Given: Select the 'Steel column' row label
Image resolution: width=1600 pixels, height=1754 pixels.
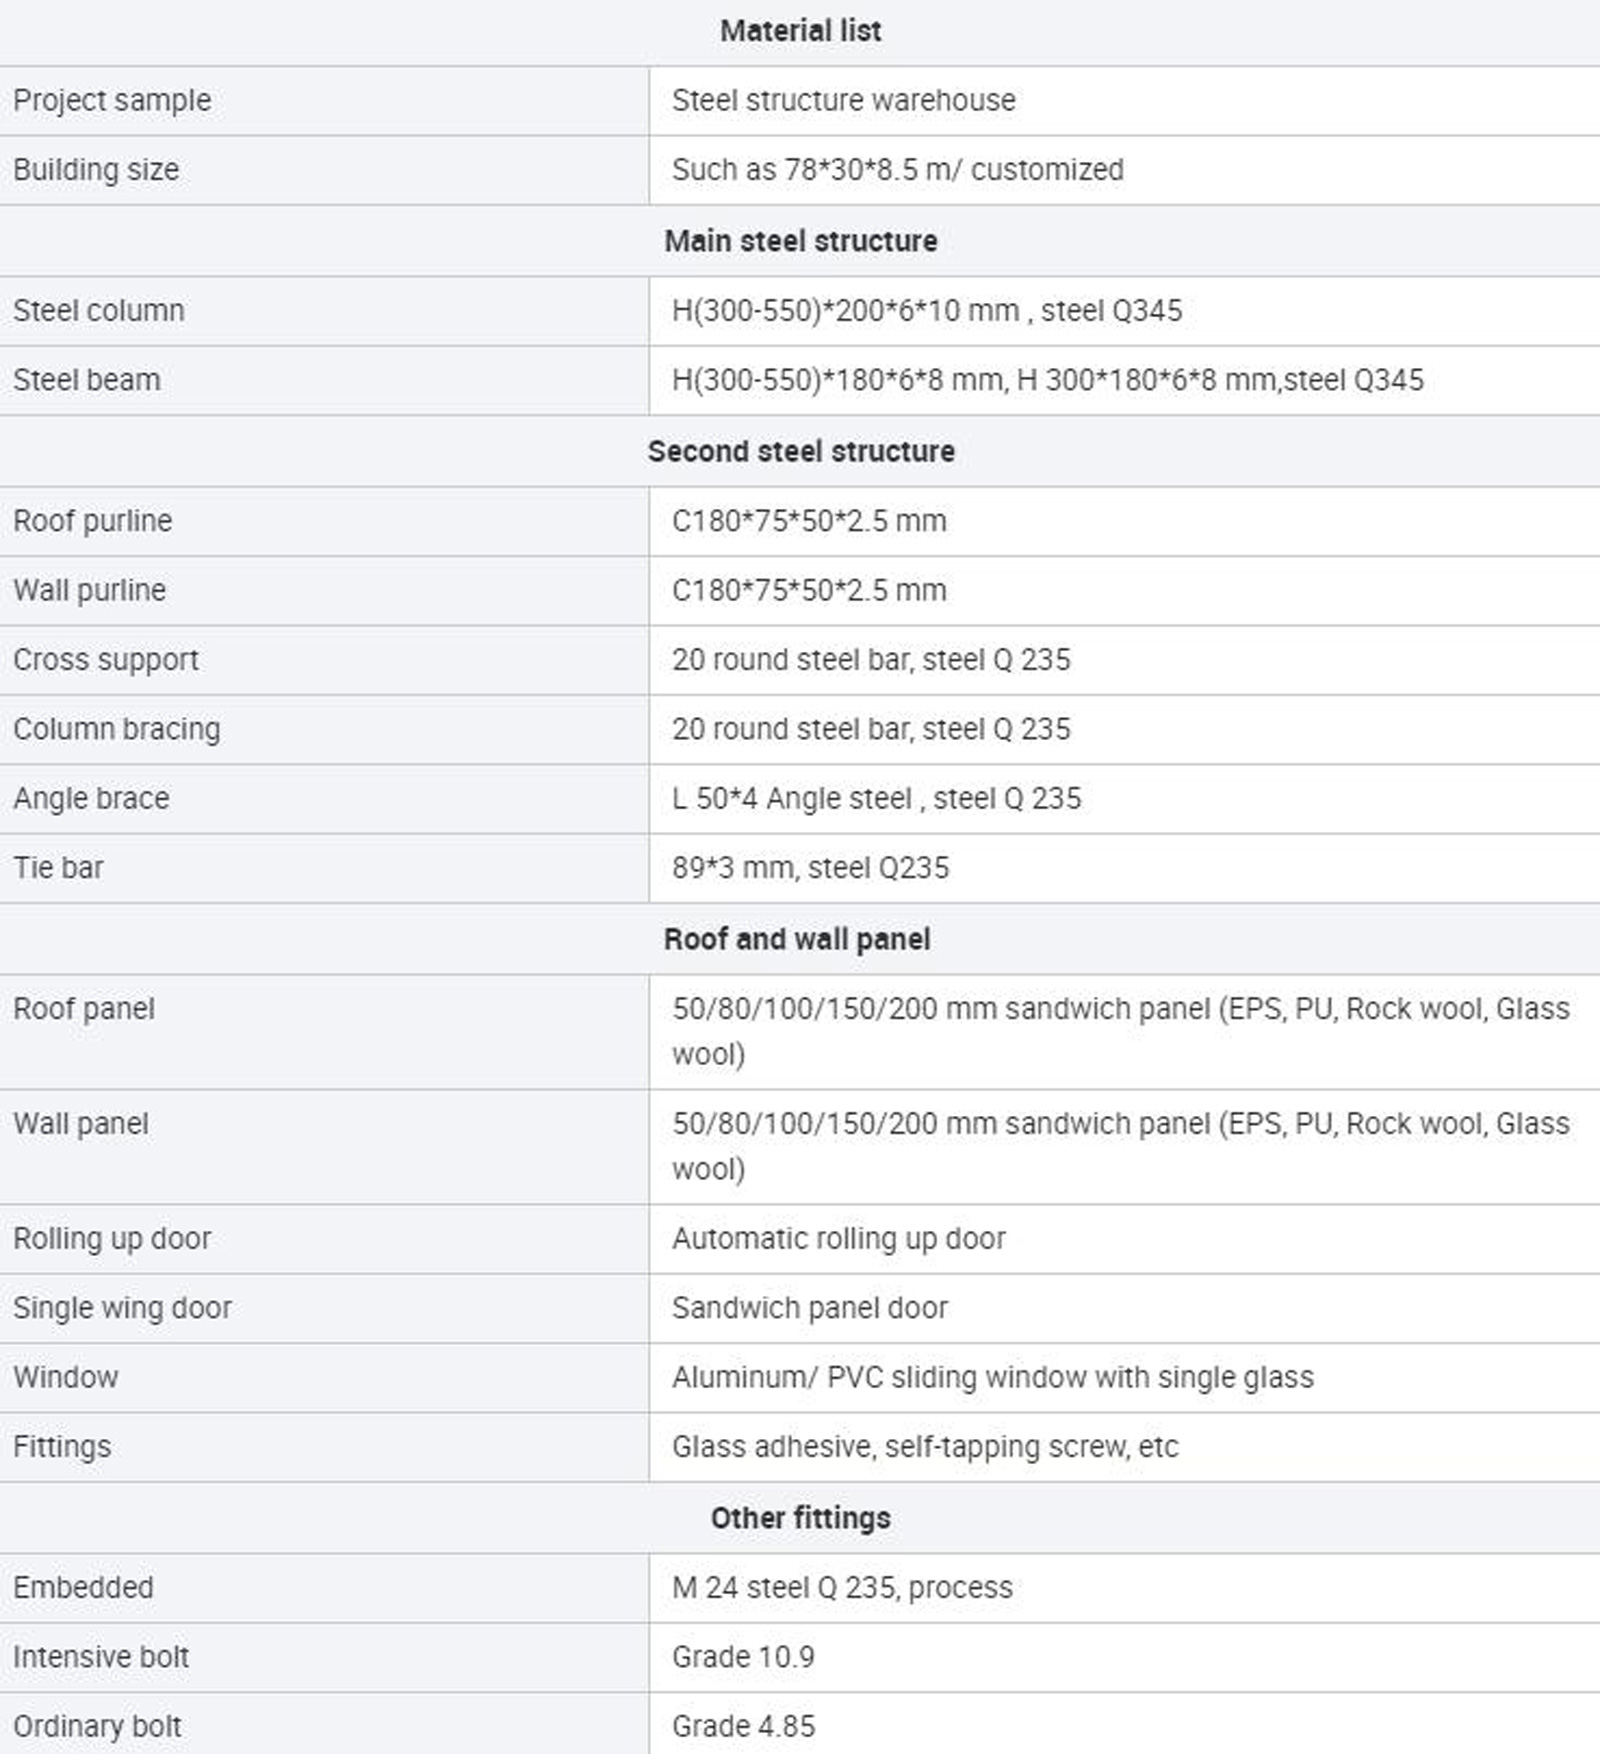Looking at the screenshot, I should pos(99,311).
